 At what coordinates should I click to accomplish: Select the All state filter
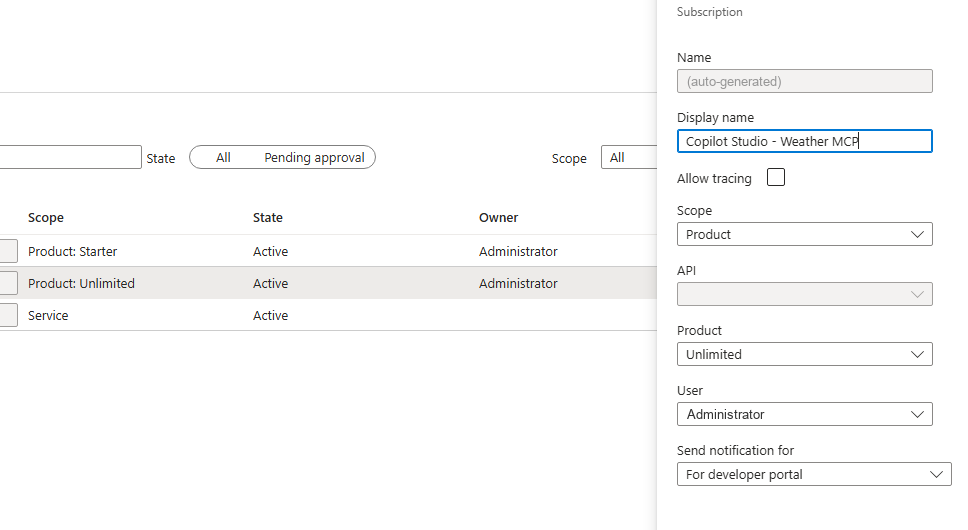[223, 157]
